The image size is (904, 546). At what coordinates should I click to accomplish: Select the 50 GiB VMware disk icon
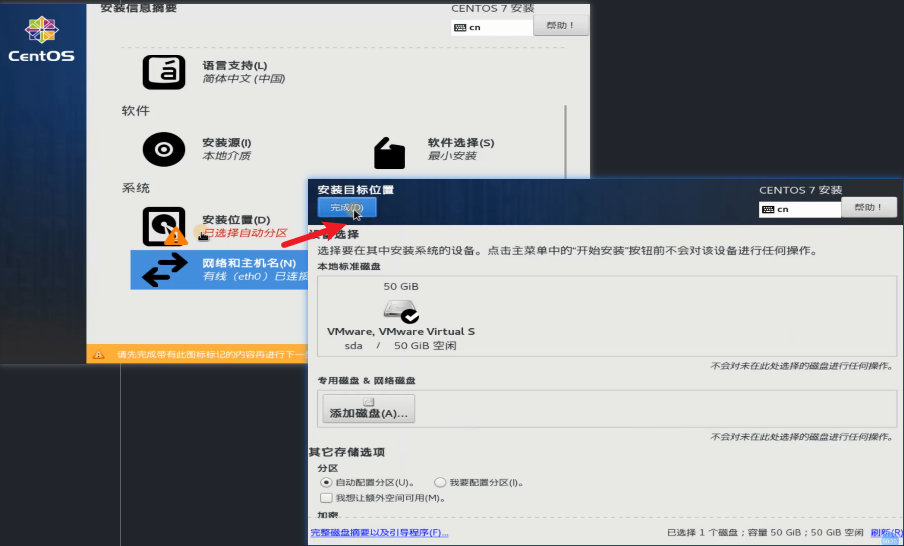[401, 311]
